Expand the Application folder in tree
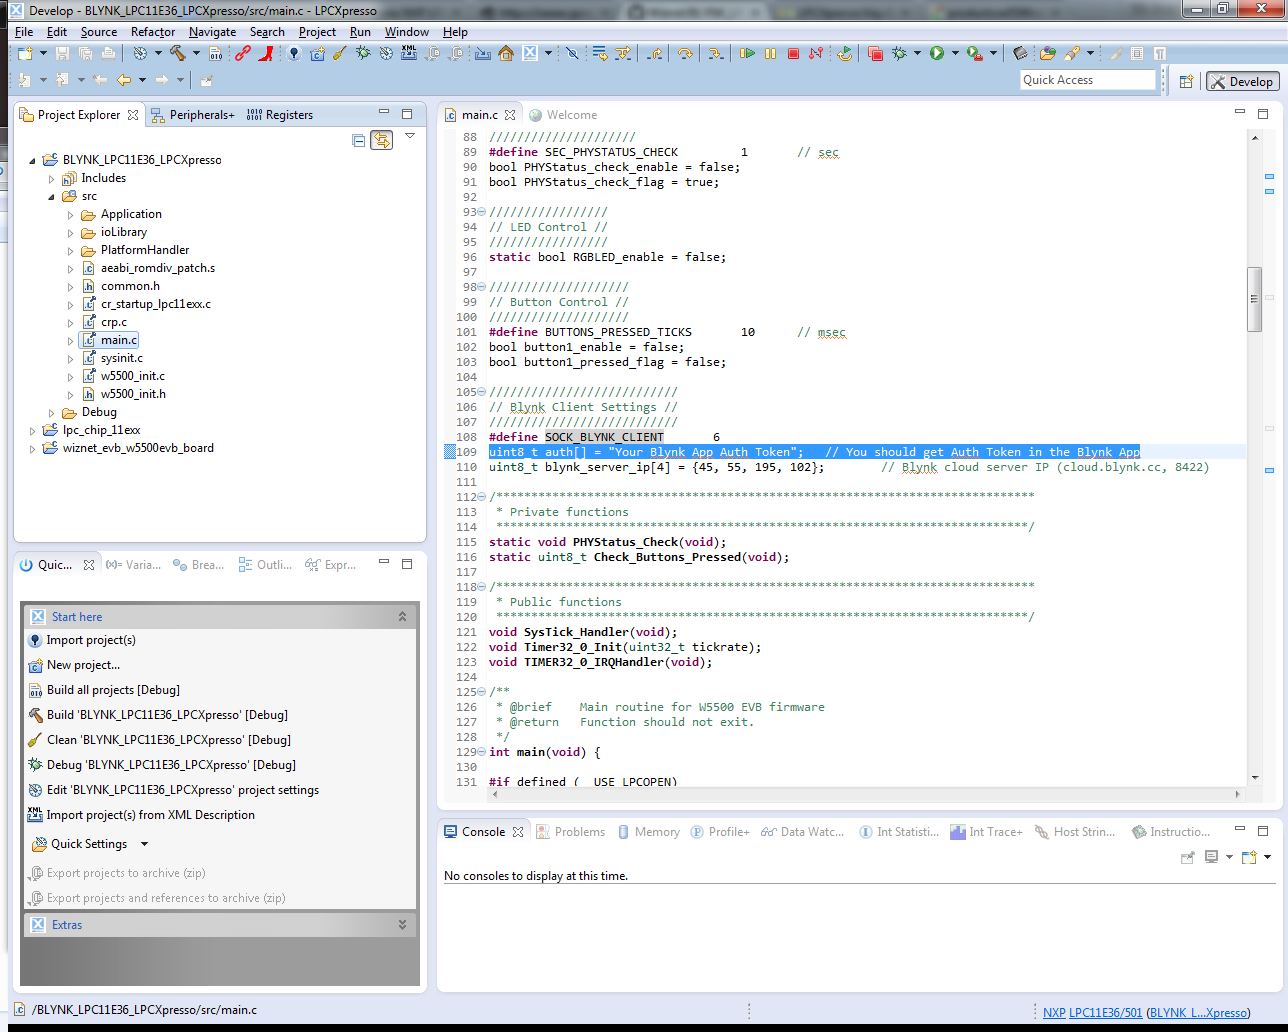The height and width of the screenshot is (1032, 1288). [70, 214]
